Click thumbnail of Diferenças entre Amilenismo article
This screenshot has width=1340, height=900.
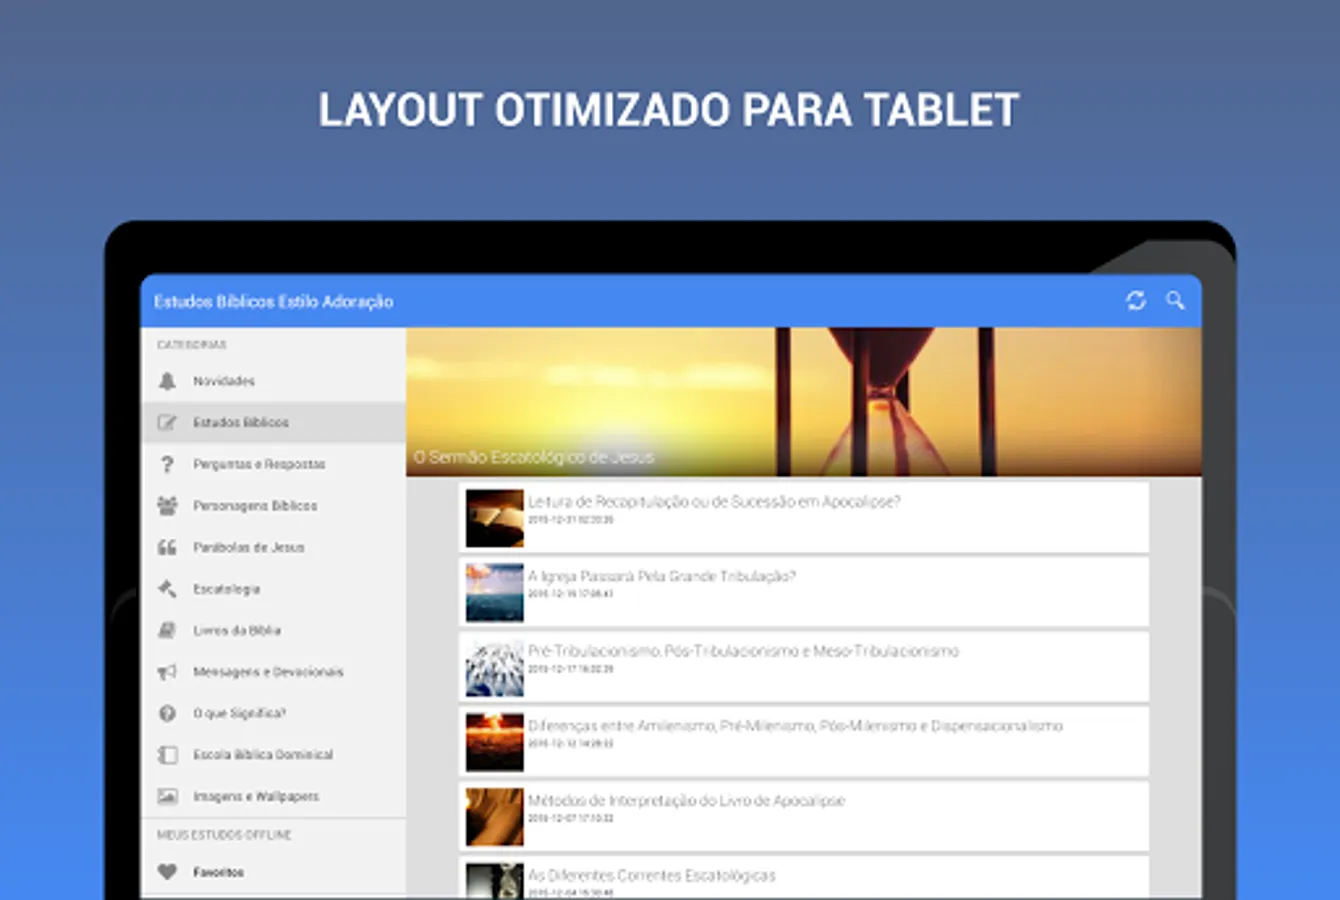(x=494, y=742)
